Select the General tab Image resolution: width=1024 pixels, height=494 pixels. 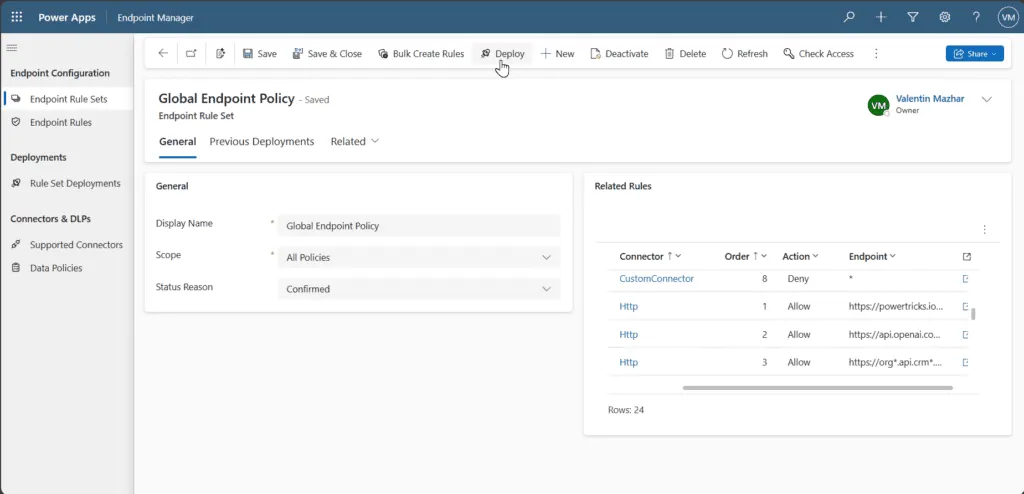[178, 142]
